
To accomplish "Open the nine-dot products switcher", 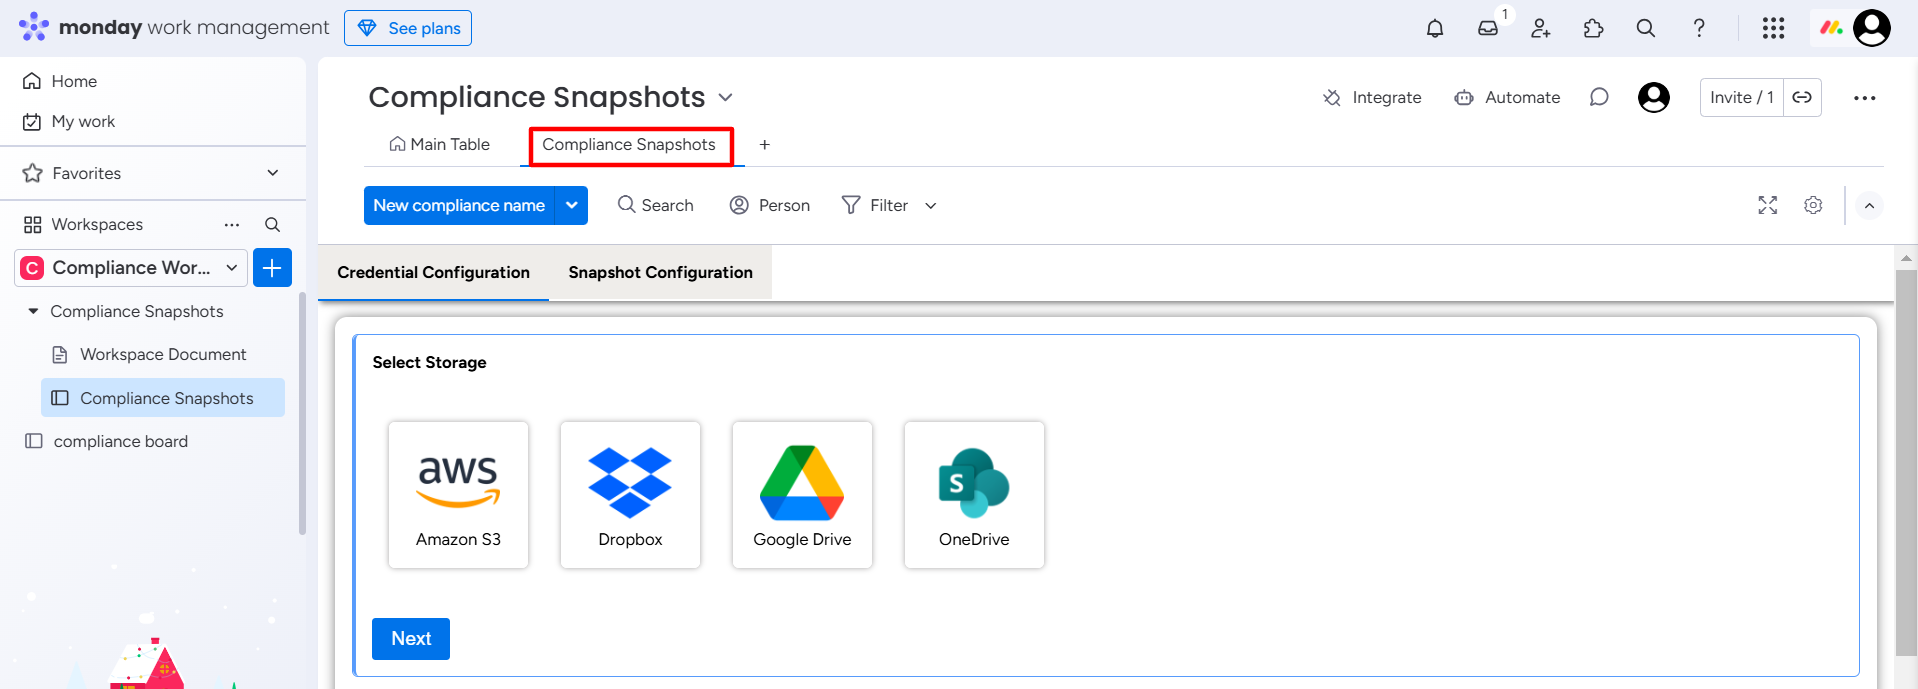I will tap(1773, 28).
